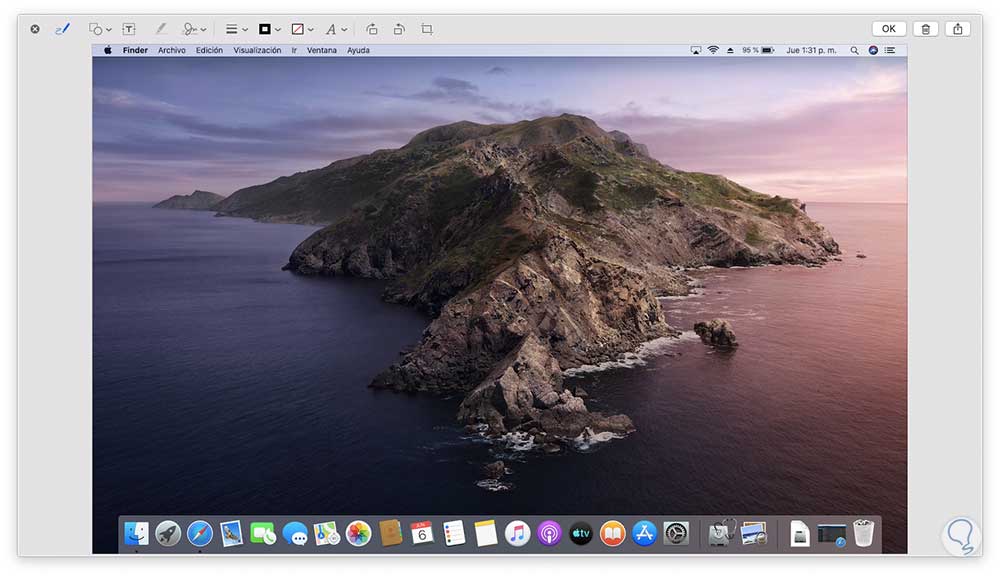1000x577 pixels.
Task: Click Disk Utility stethoscope icon in Dock
Action: point(722,533)
